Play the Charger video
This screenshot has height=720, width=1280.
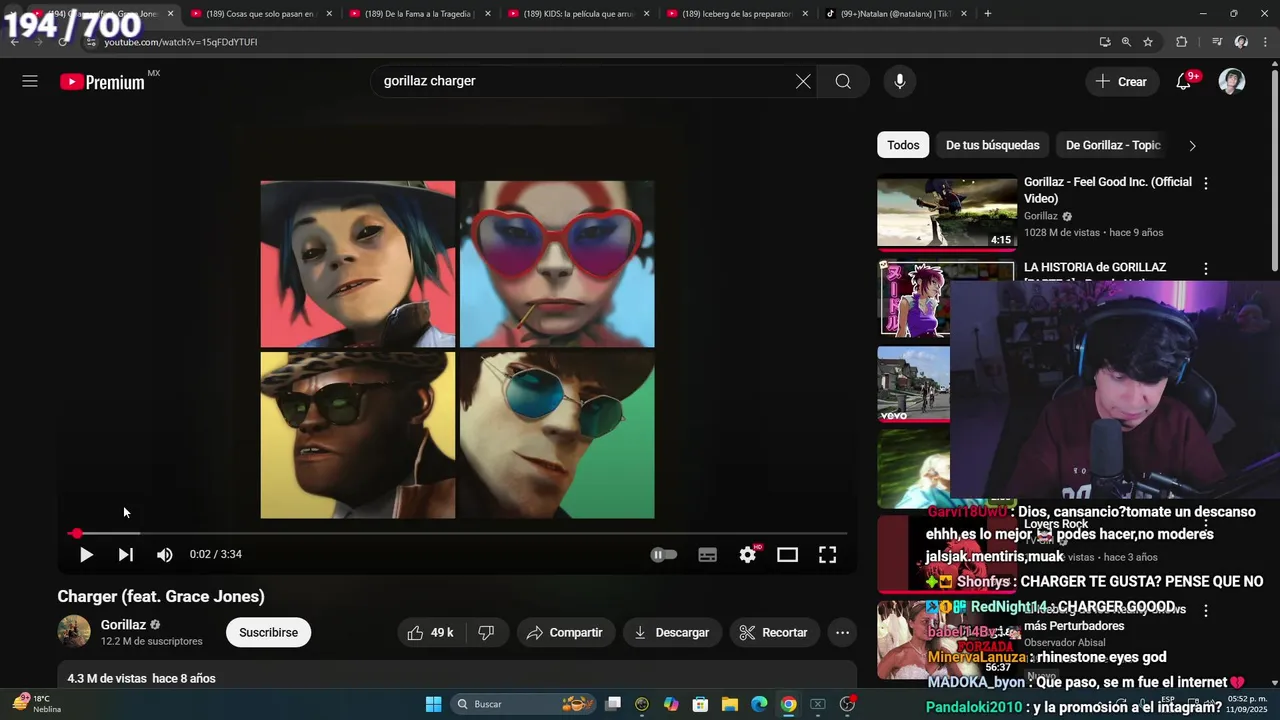(x=86, y=554)
